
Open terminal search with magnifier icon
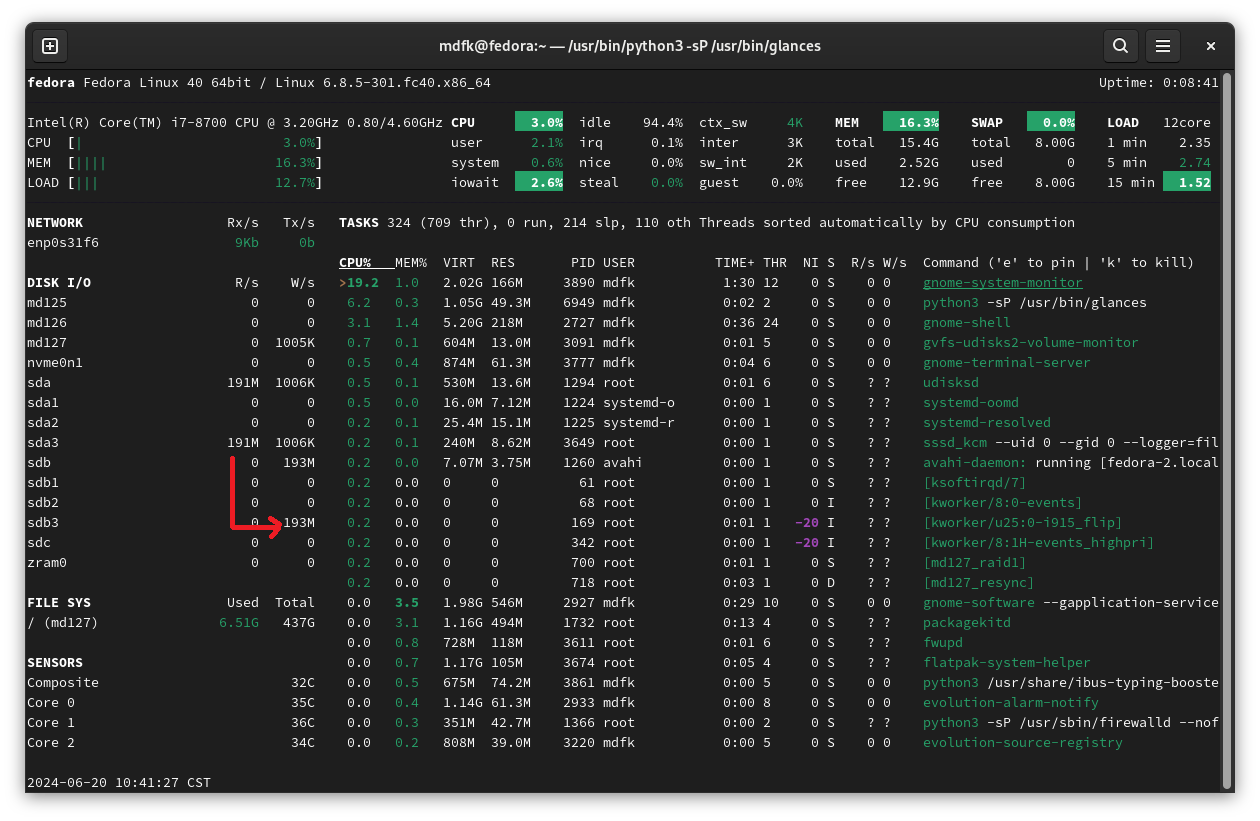tap(1121, 46)
